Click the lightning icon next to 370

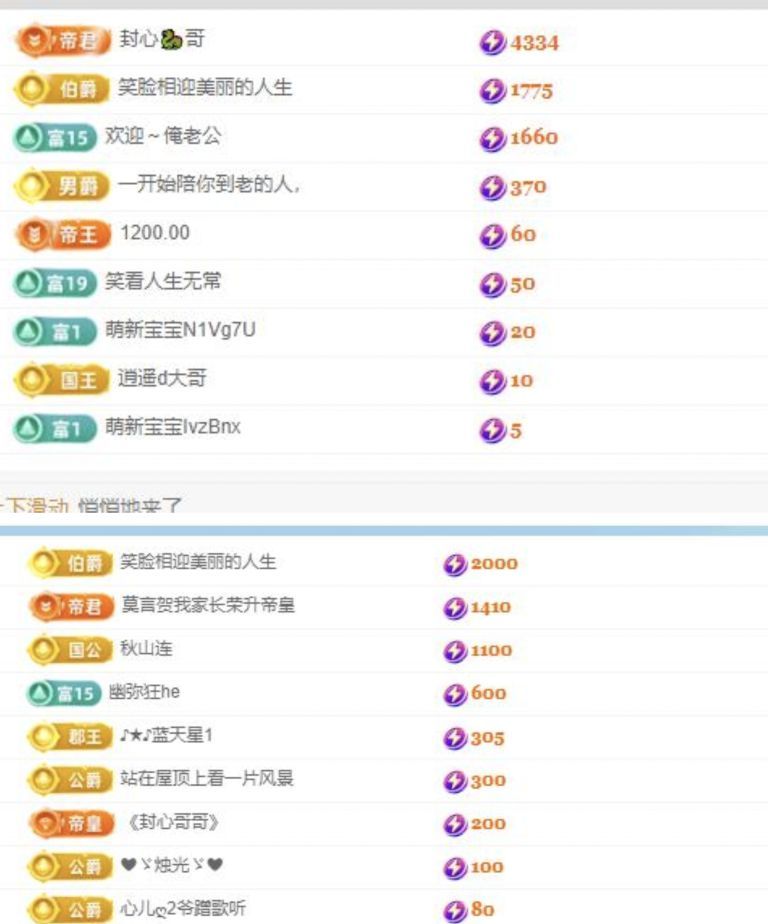(492, 188)
